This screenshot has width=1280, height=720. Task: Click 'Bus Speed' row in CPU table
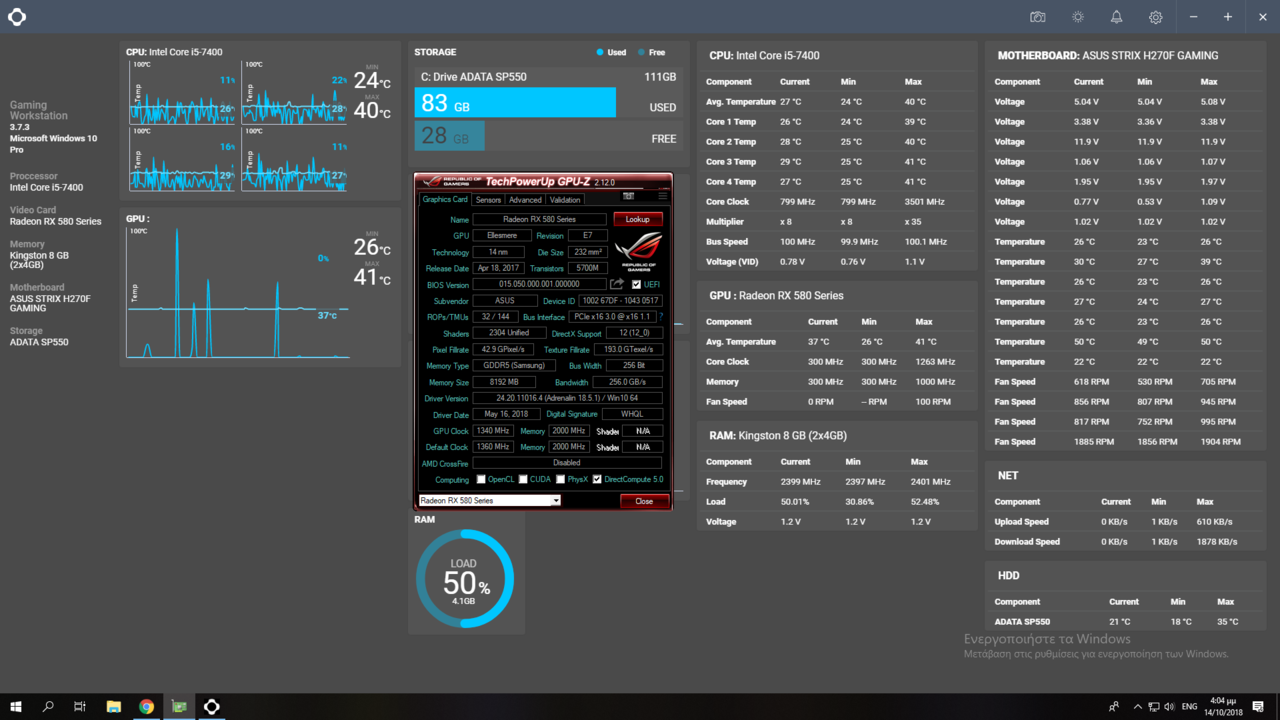tap(727, 242)
